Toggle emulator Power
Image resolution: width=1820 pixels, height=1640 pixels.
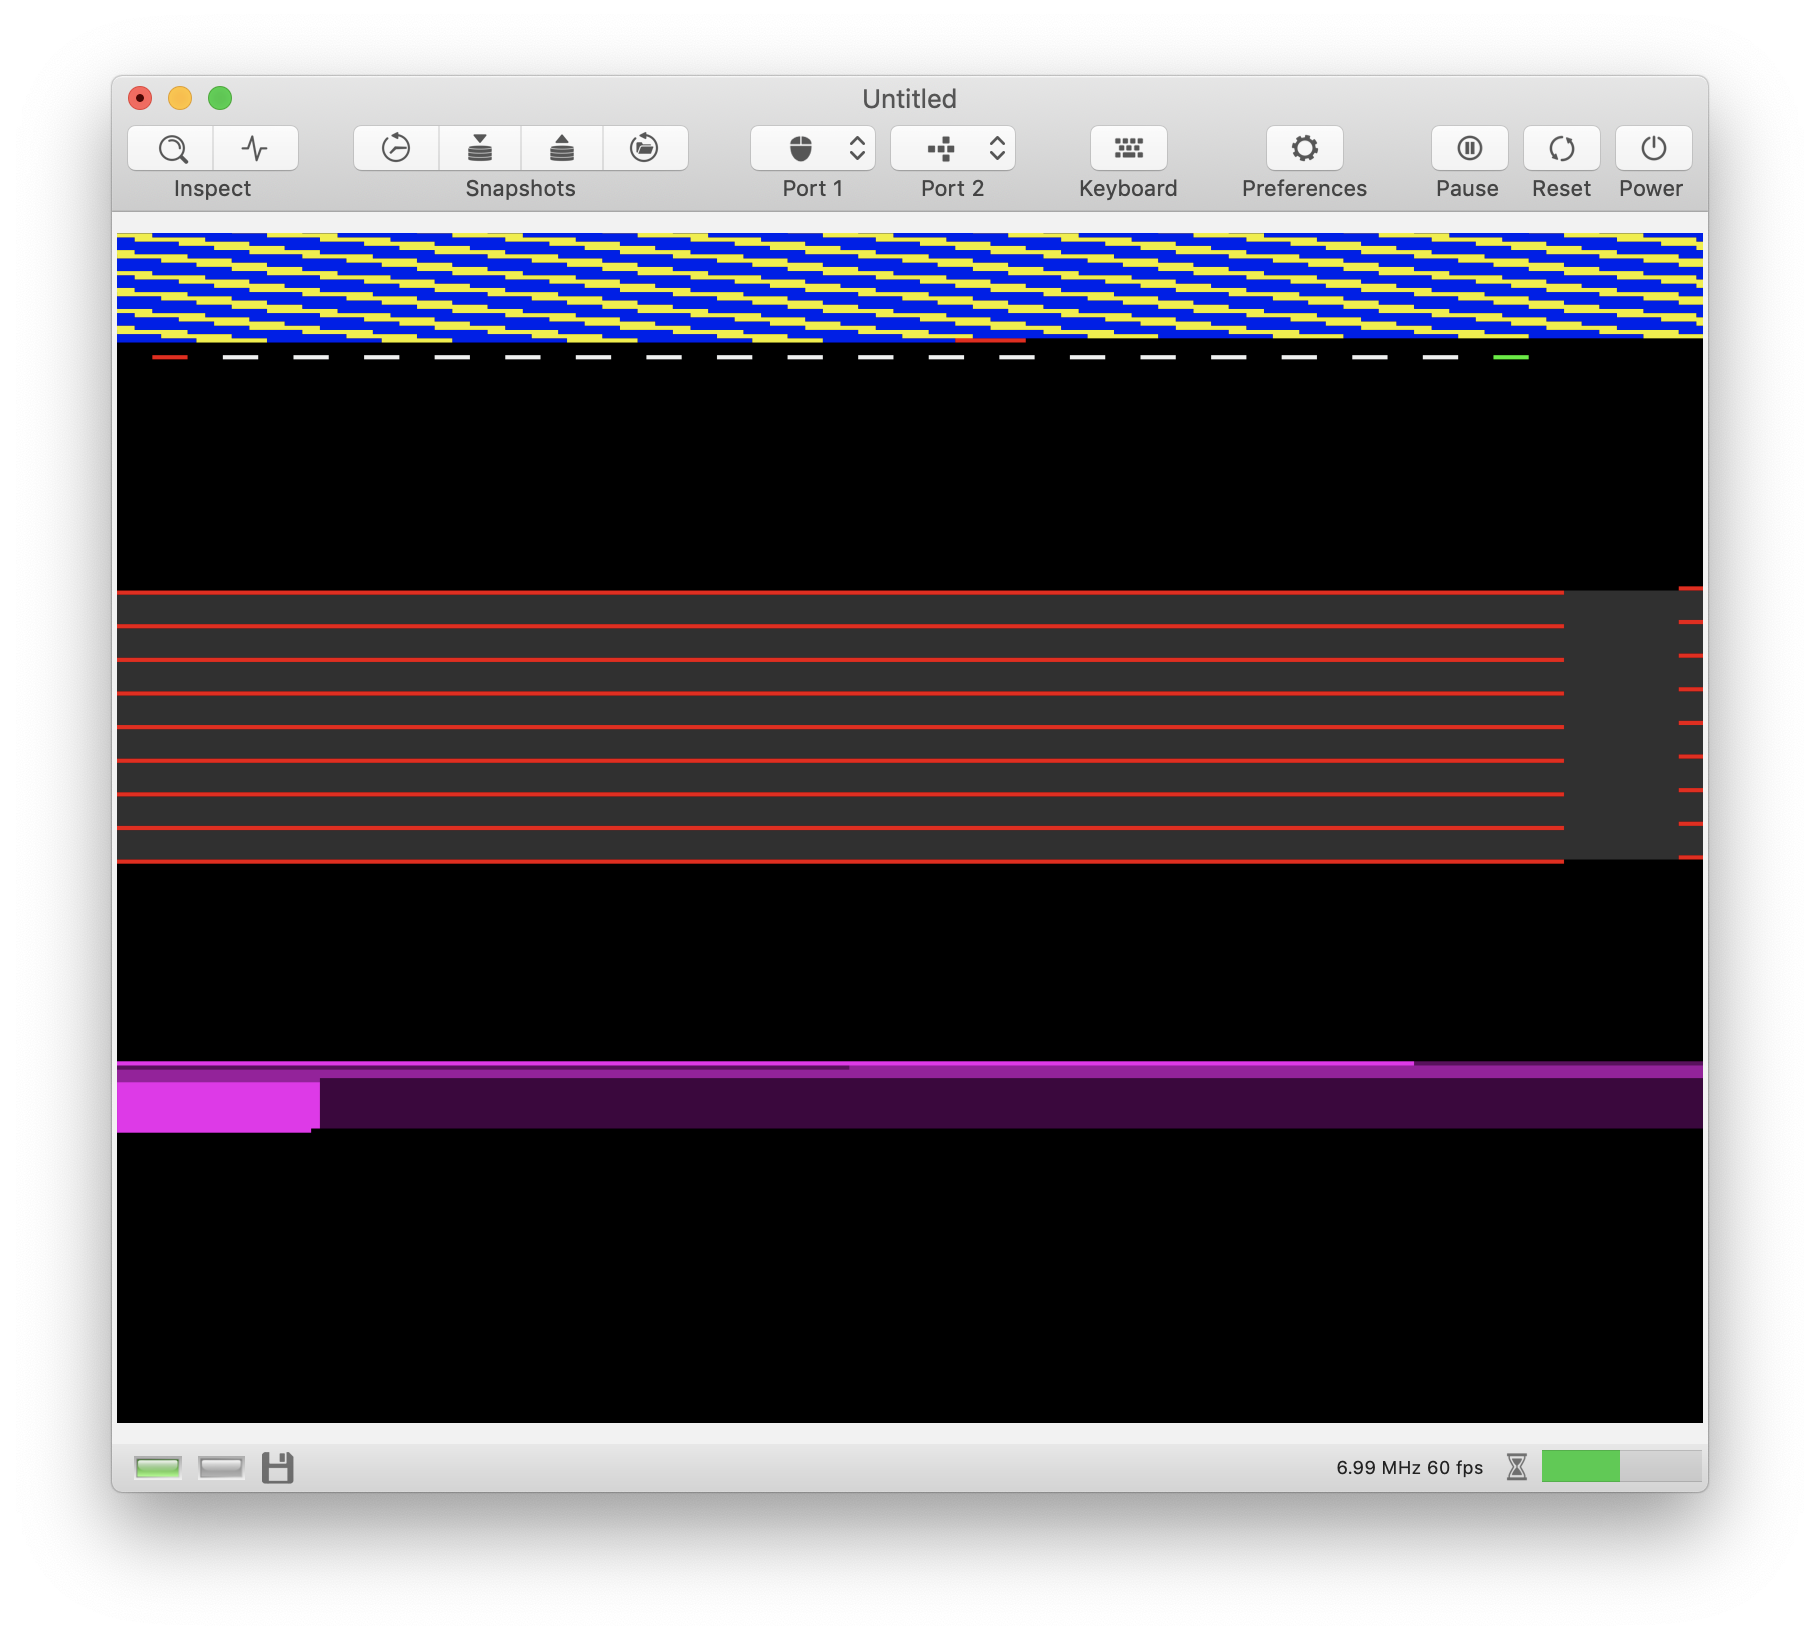click(1653, 148)
